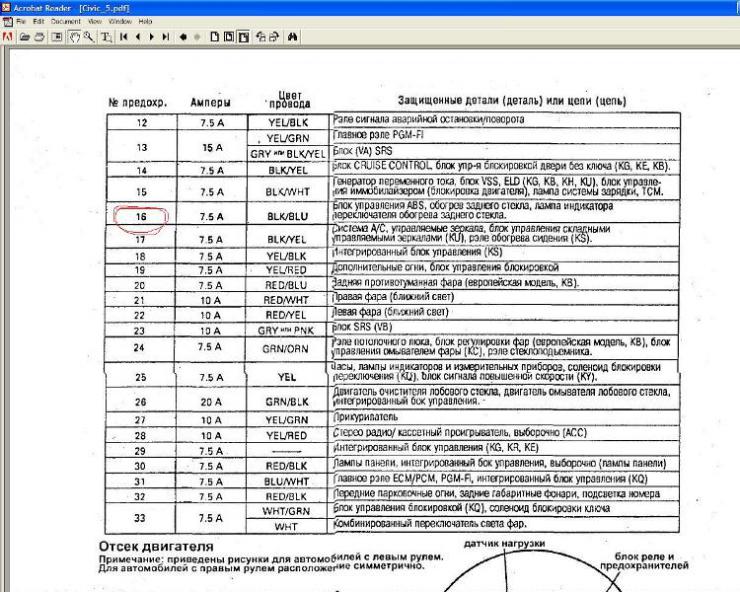
Task: Click the 'Цвет провода' column header
Action: (289, 100)
